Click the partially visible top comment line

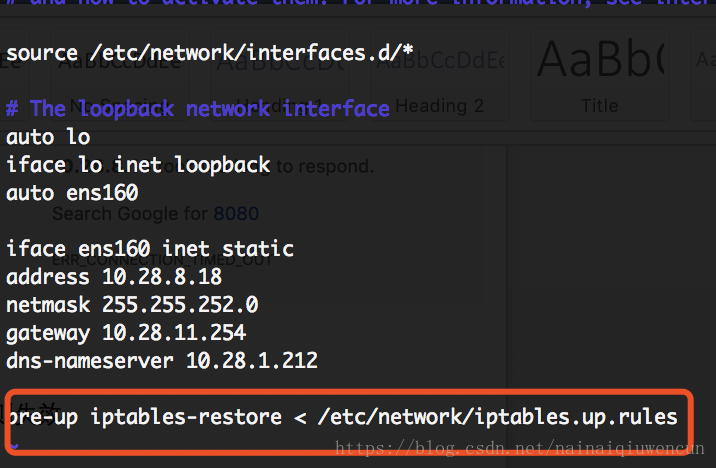click(x=358, y=5)
